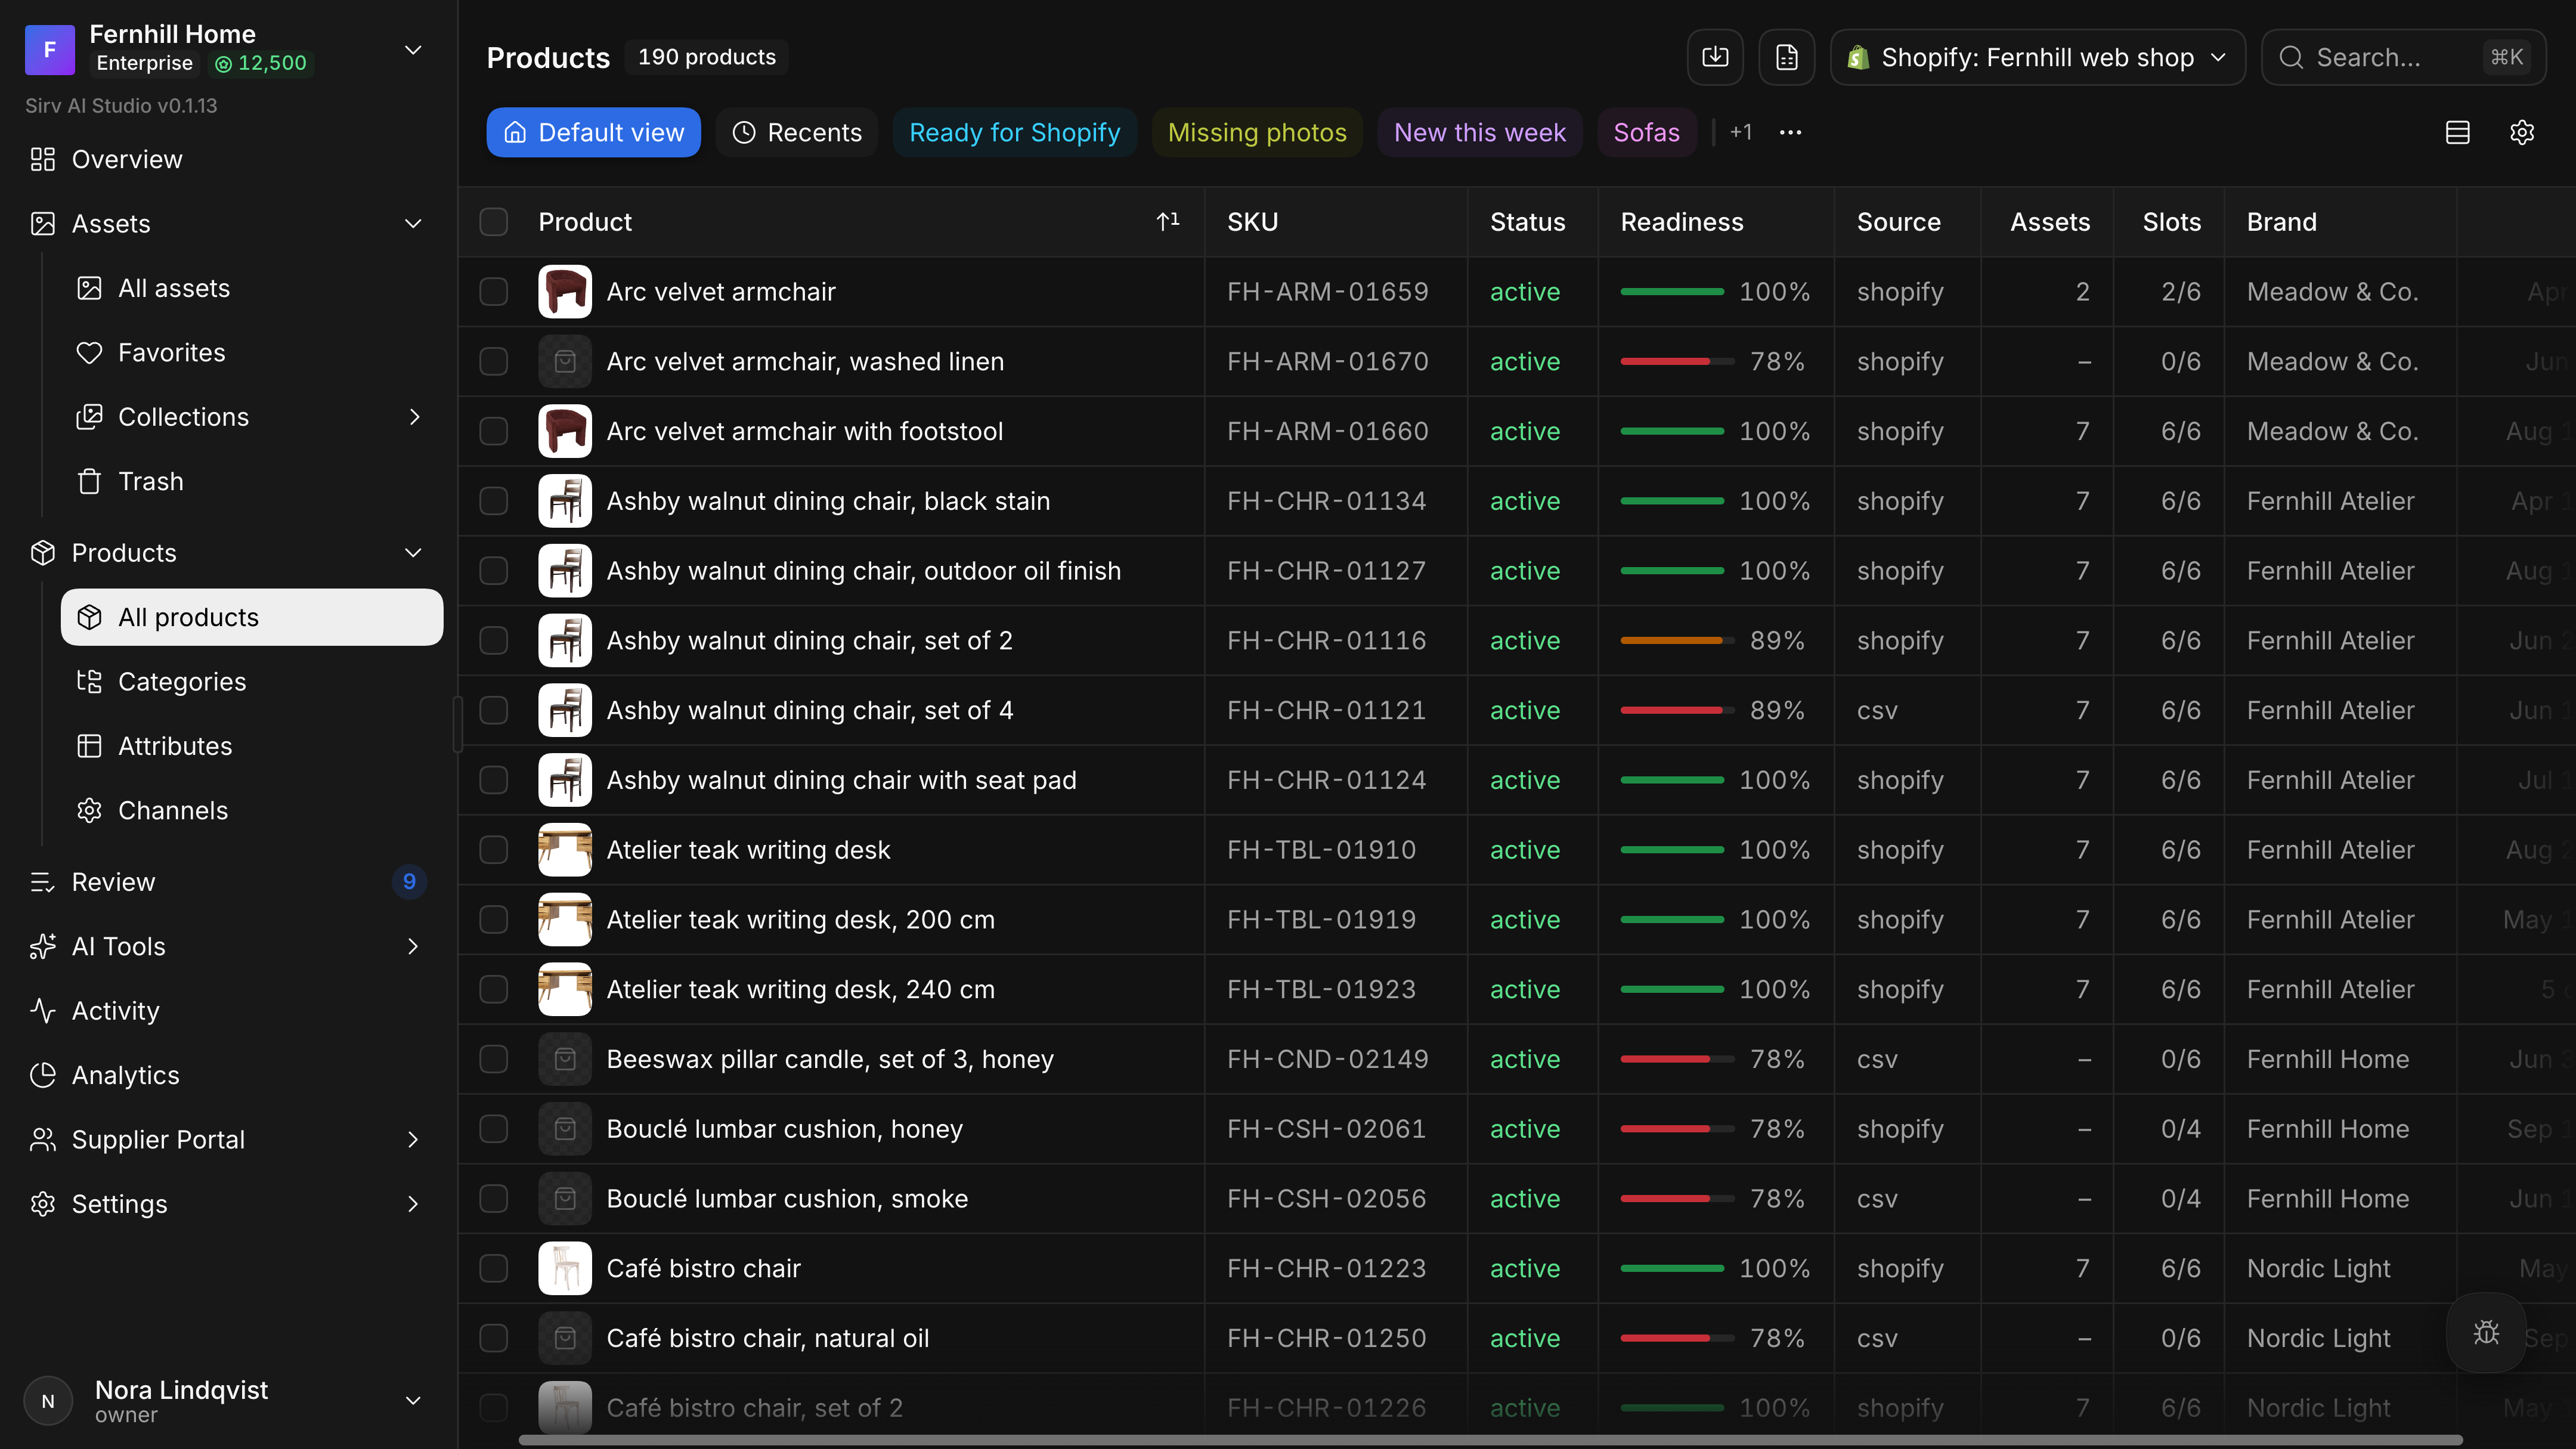Open table settings gear icon

tap(2521, 132)
